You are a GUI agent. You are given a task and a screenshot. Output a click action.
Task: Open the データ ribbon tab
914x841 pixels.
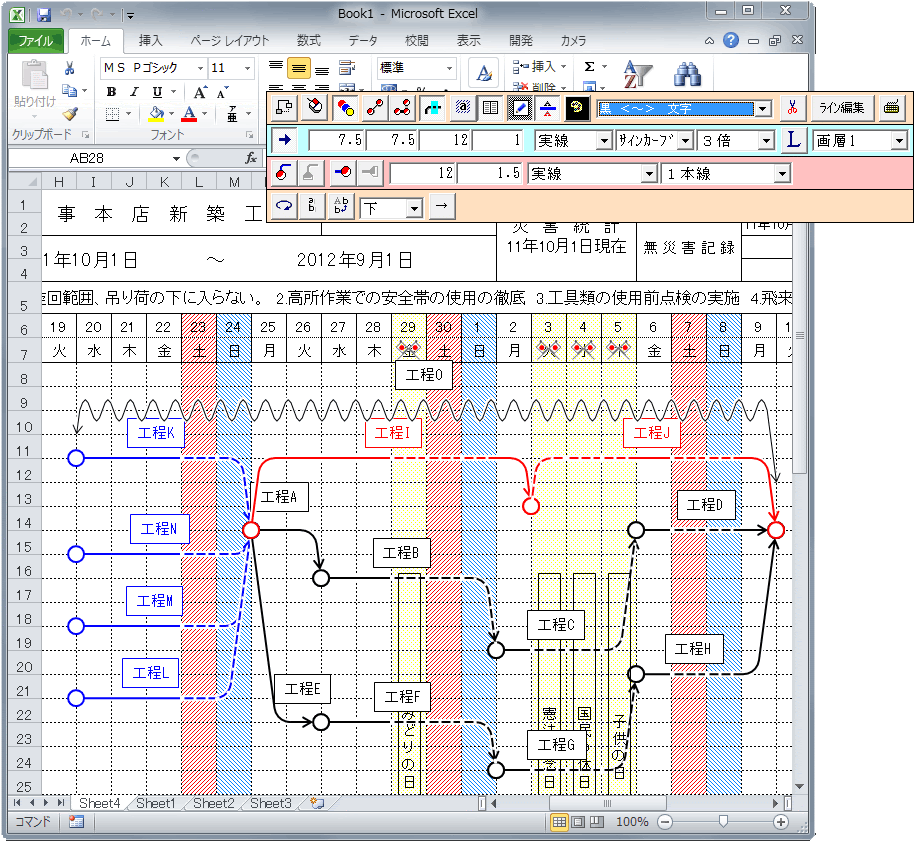(363, 41)
